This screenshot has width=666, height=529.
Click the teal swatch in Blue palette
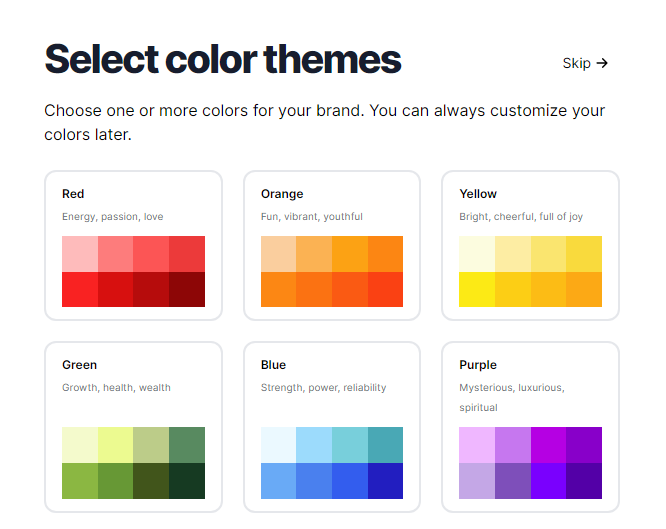coord(385,445)
